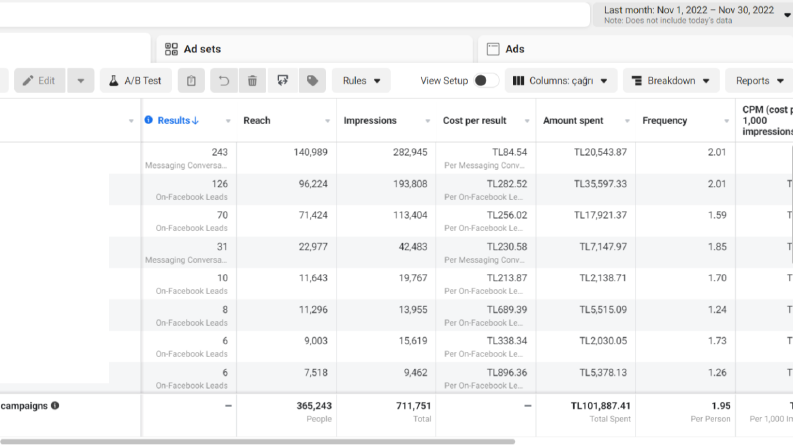Open the Edit dropdown arrow

[x=80, y=80]
